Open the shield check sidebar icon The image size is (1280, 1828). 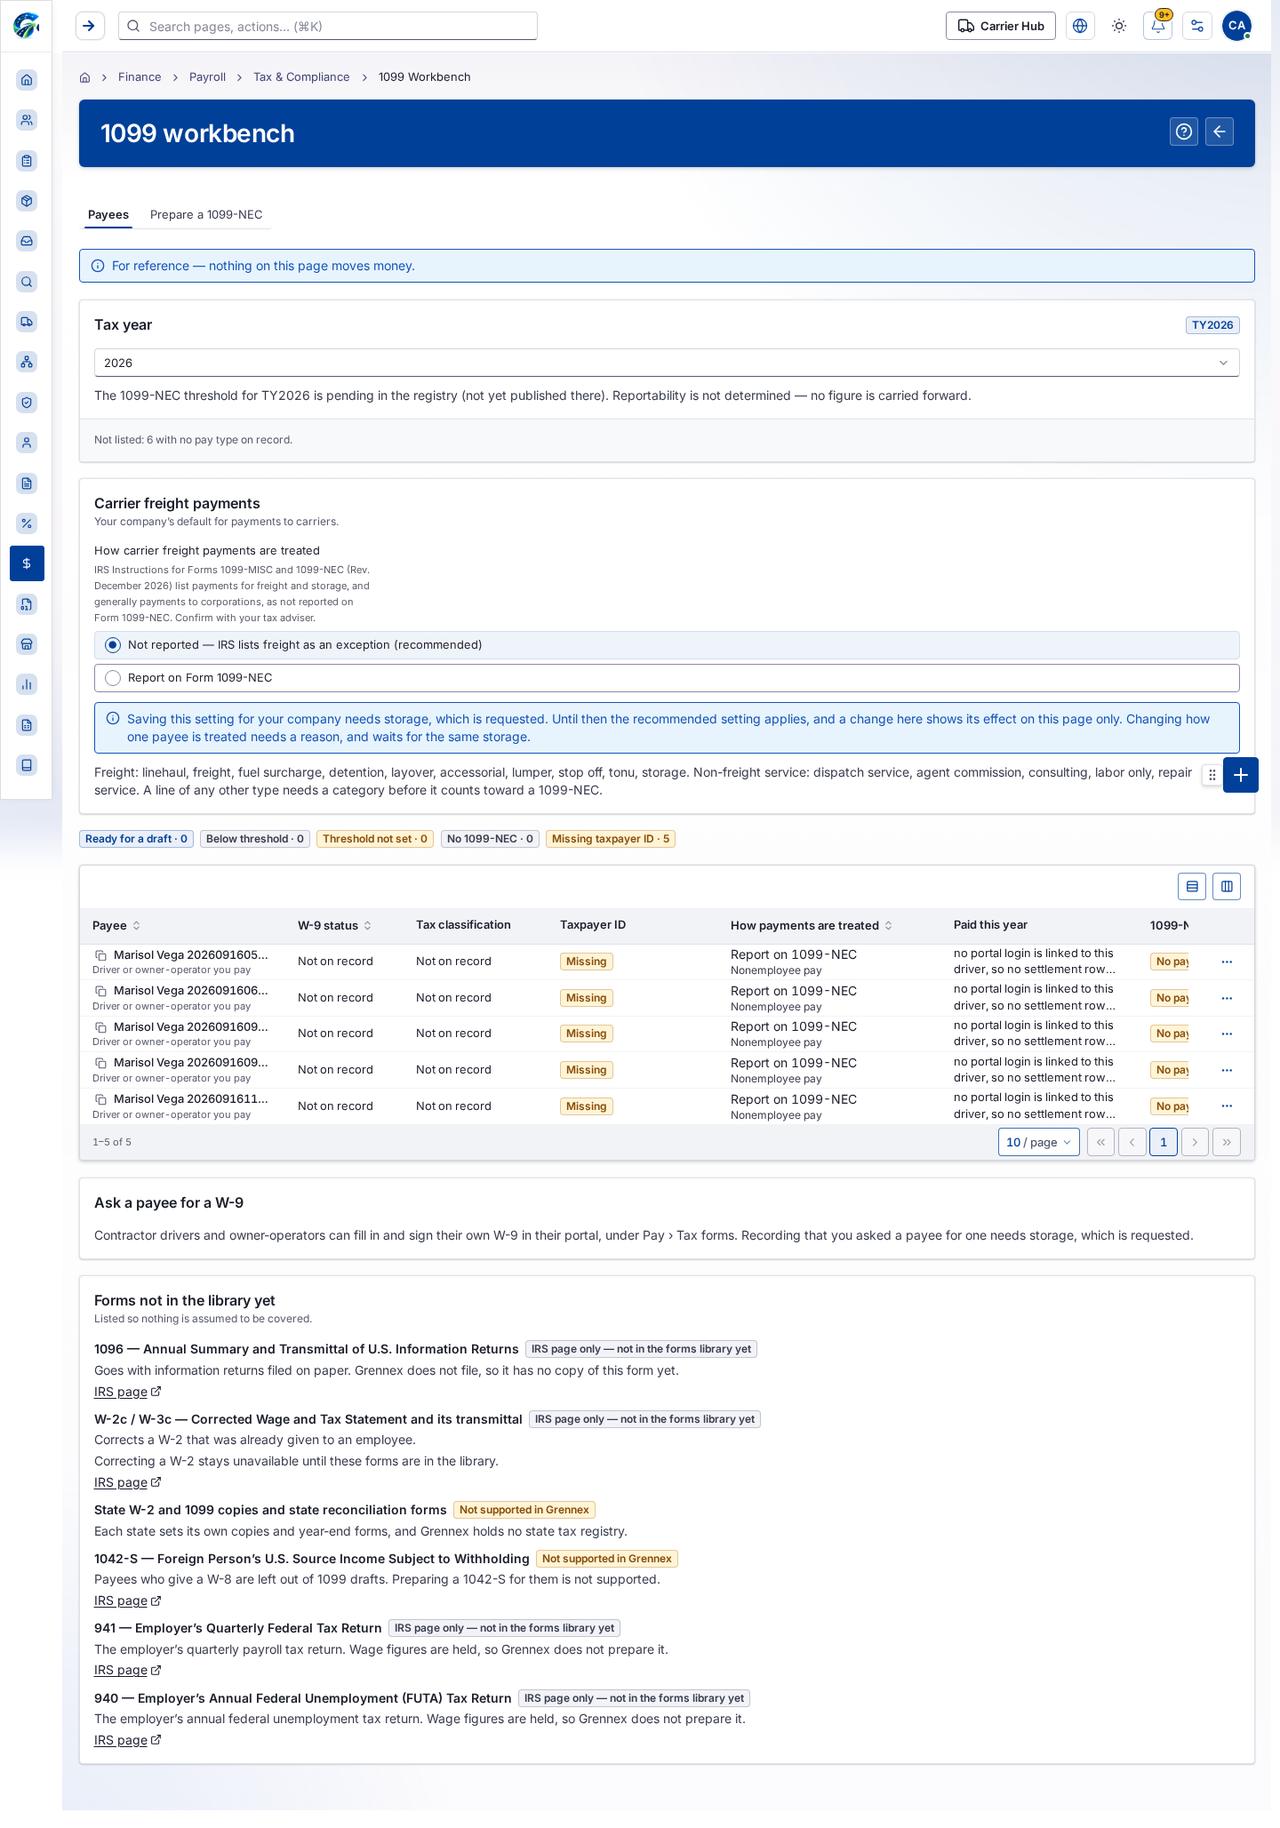click(27, 402)
